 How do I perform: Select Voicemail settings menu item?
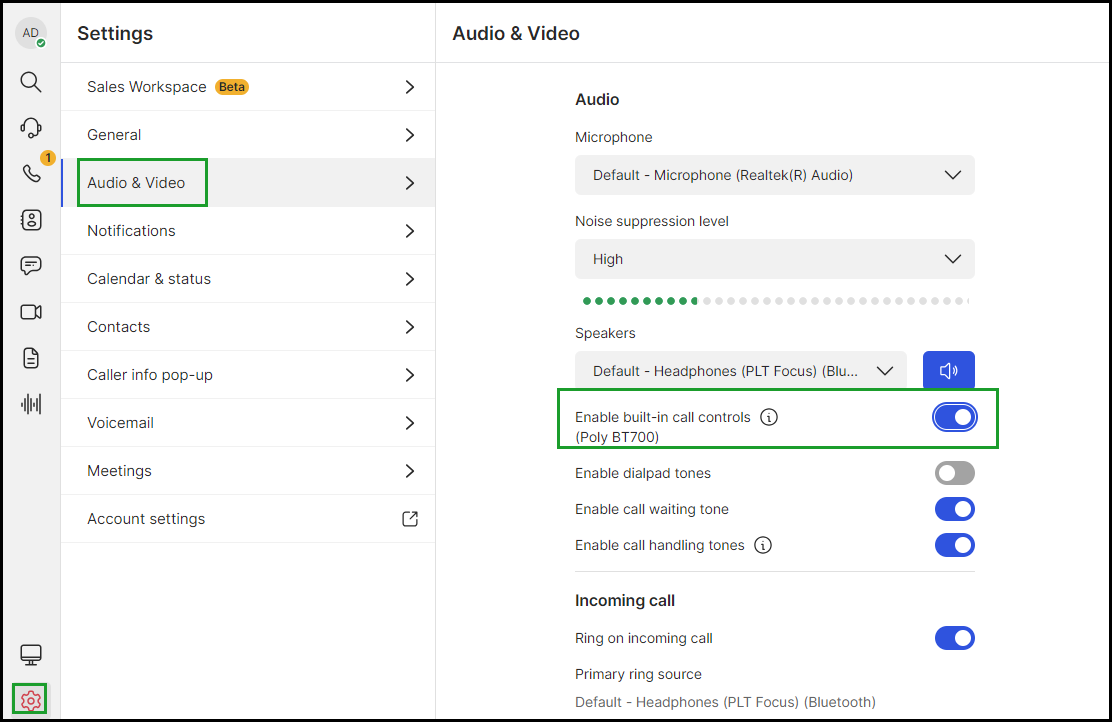pyautogui.click(x=248, y=423)
